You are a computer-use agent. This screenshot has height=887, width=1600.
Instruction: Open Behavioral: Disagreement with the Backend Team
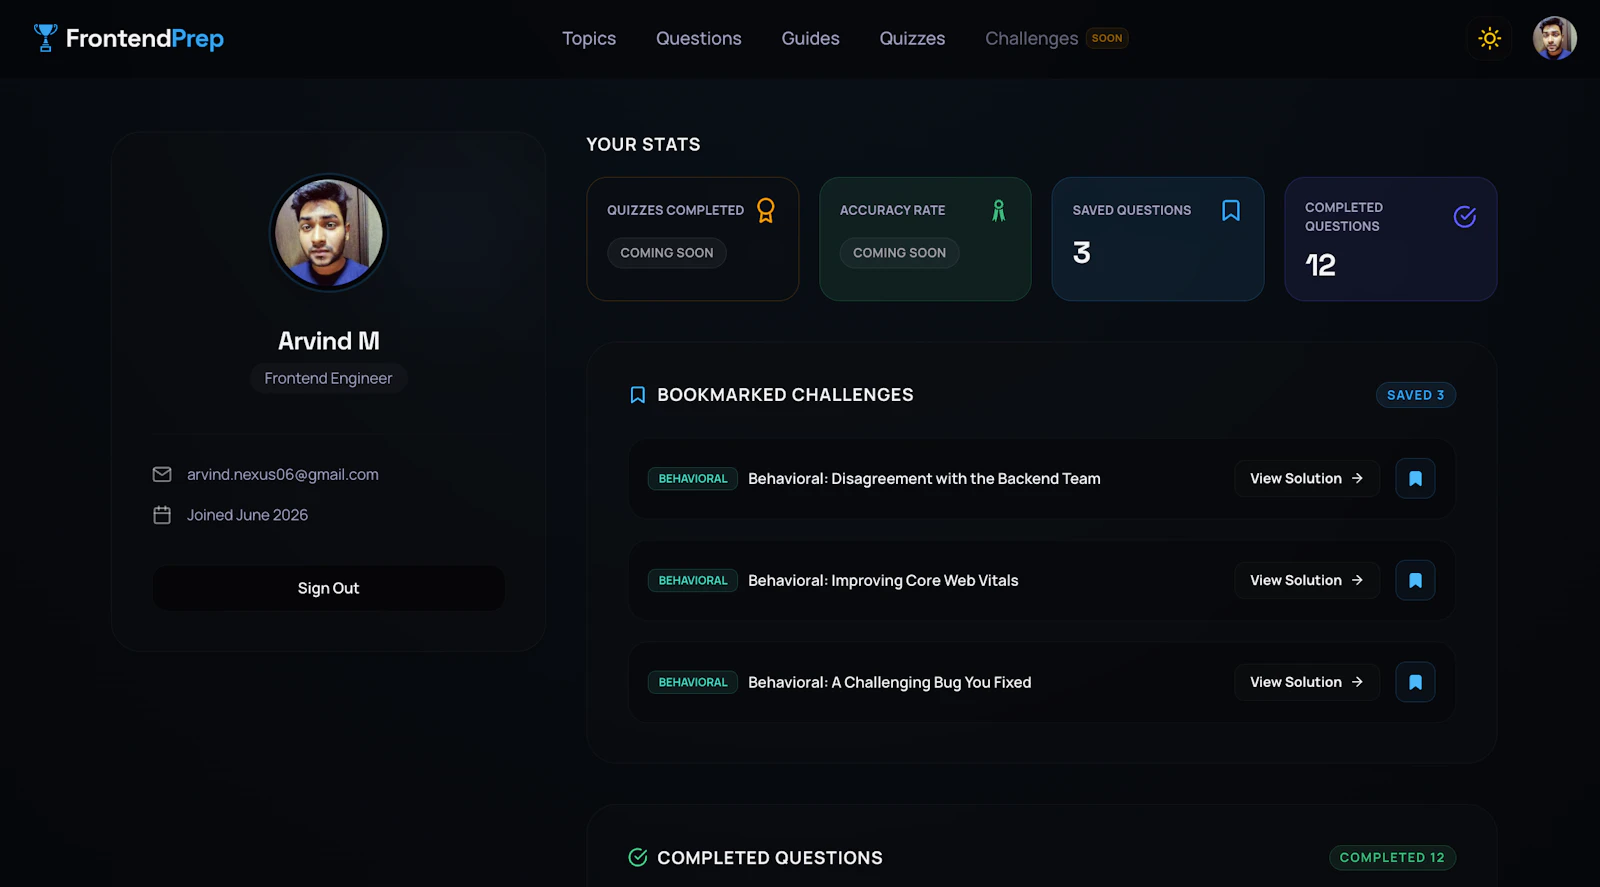pyautogui.click(x=924, y=479)
